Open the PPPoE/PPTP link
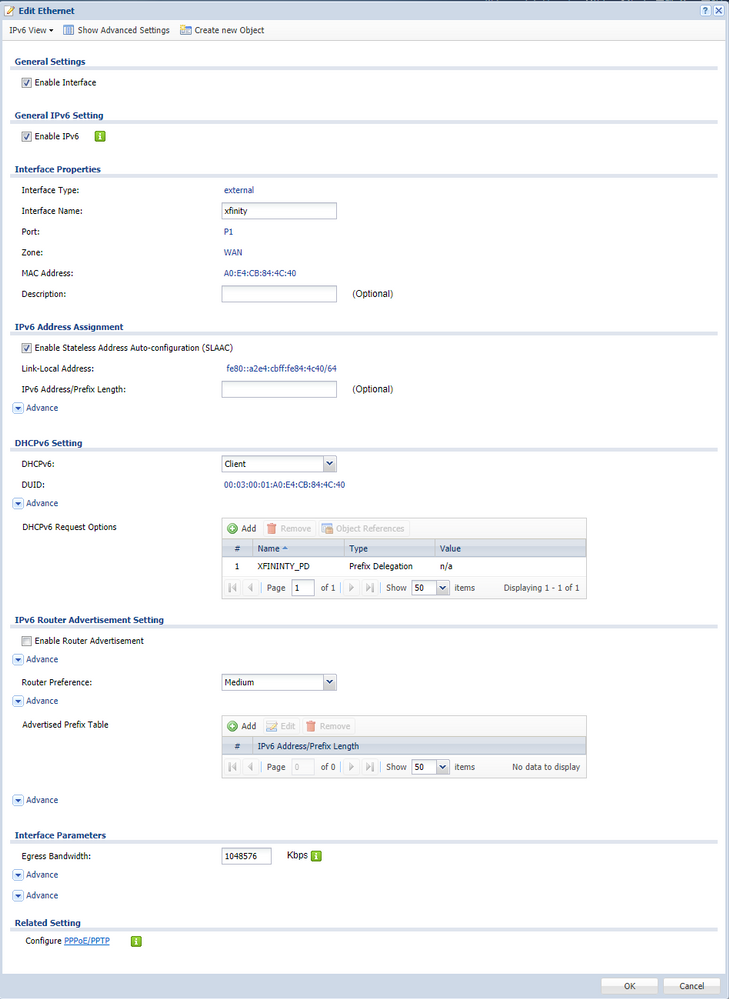Viewport: 729px width, 999px height. click(87, 941)
